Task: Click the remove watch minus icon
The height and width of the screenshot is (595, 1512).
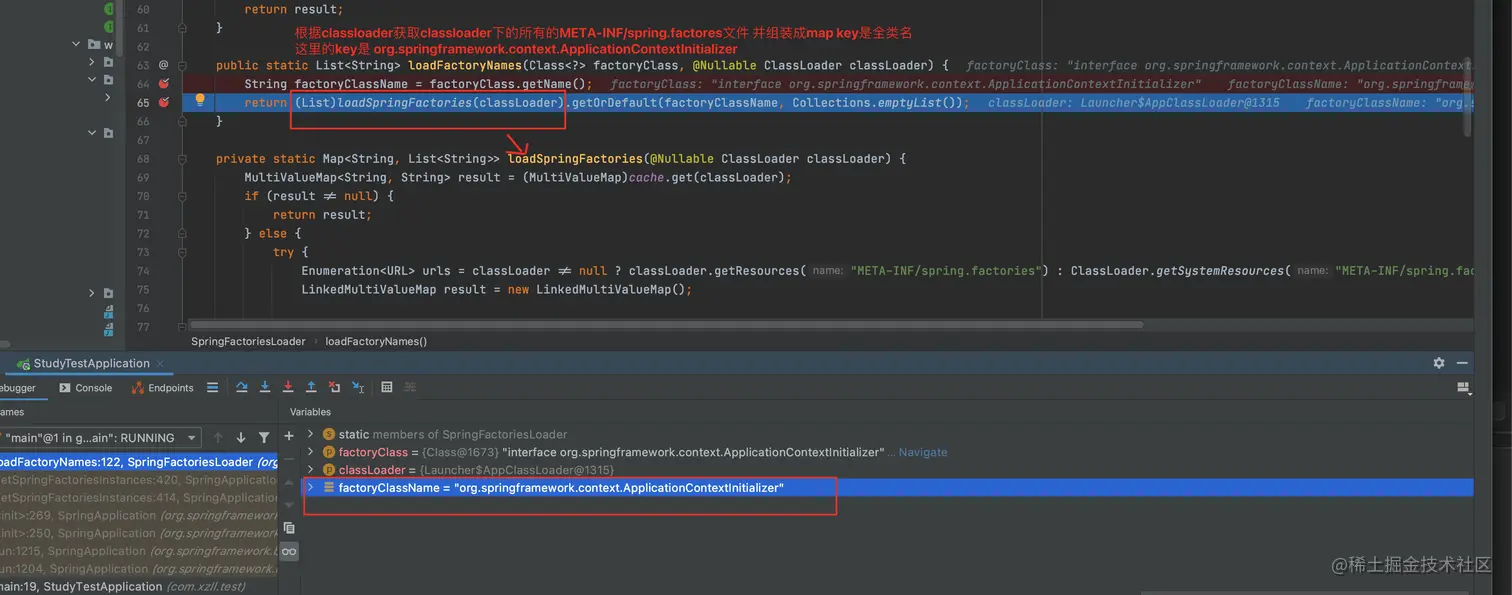Action: tap(289, 458)
